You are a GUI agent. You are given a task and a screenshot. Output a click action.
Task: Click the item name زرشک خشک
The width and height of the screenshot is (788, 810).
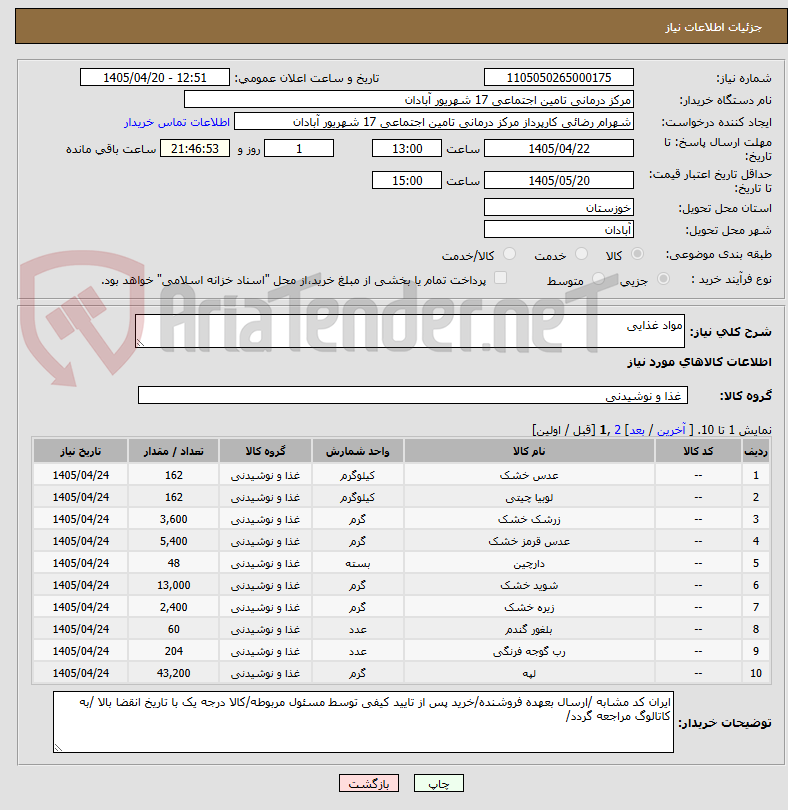point(529,519)
